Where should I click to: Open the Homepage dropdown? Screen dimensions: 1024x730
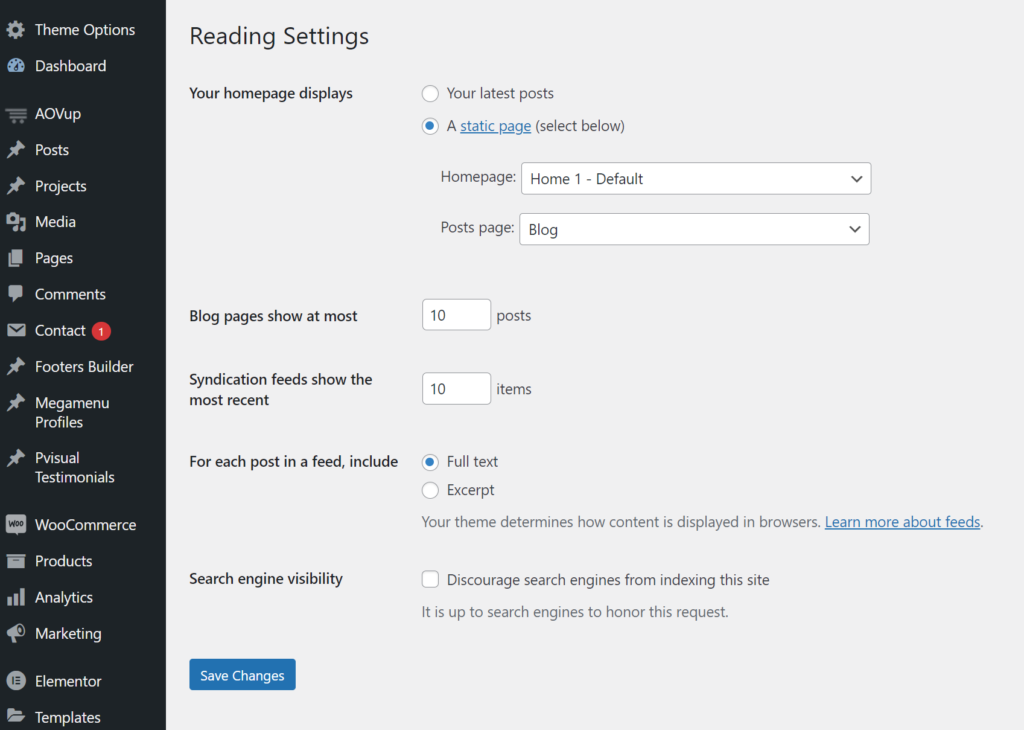pyautogui.click(x=695, y=179)
